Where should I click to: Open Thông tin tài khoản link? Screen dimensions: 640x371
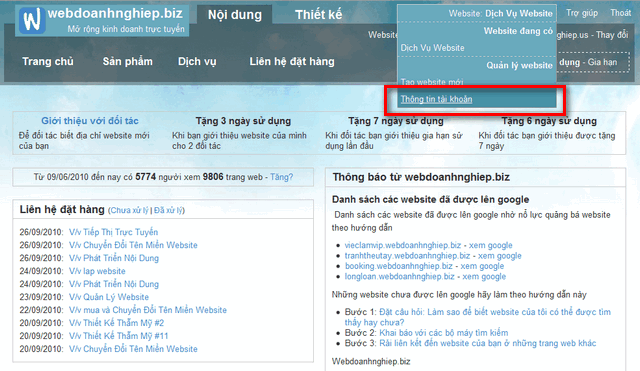point(436,99)
